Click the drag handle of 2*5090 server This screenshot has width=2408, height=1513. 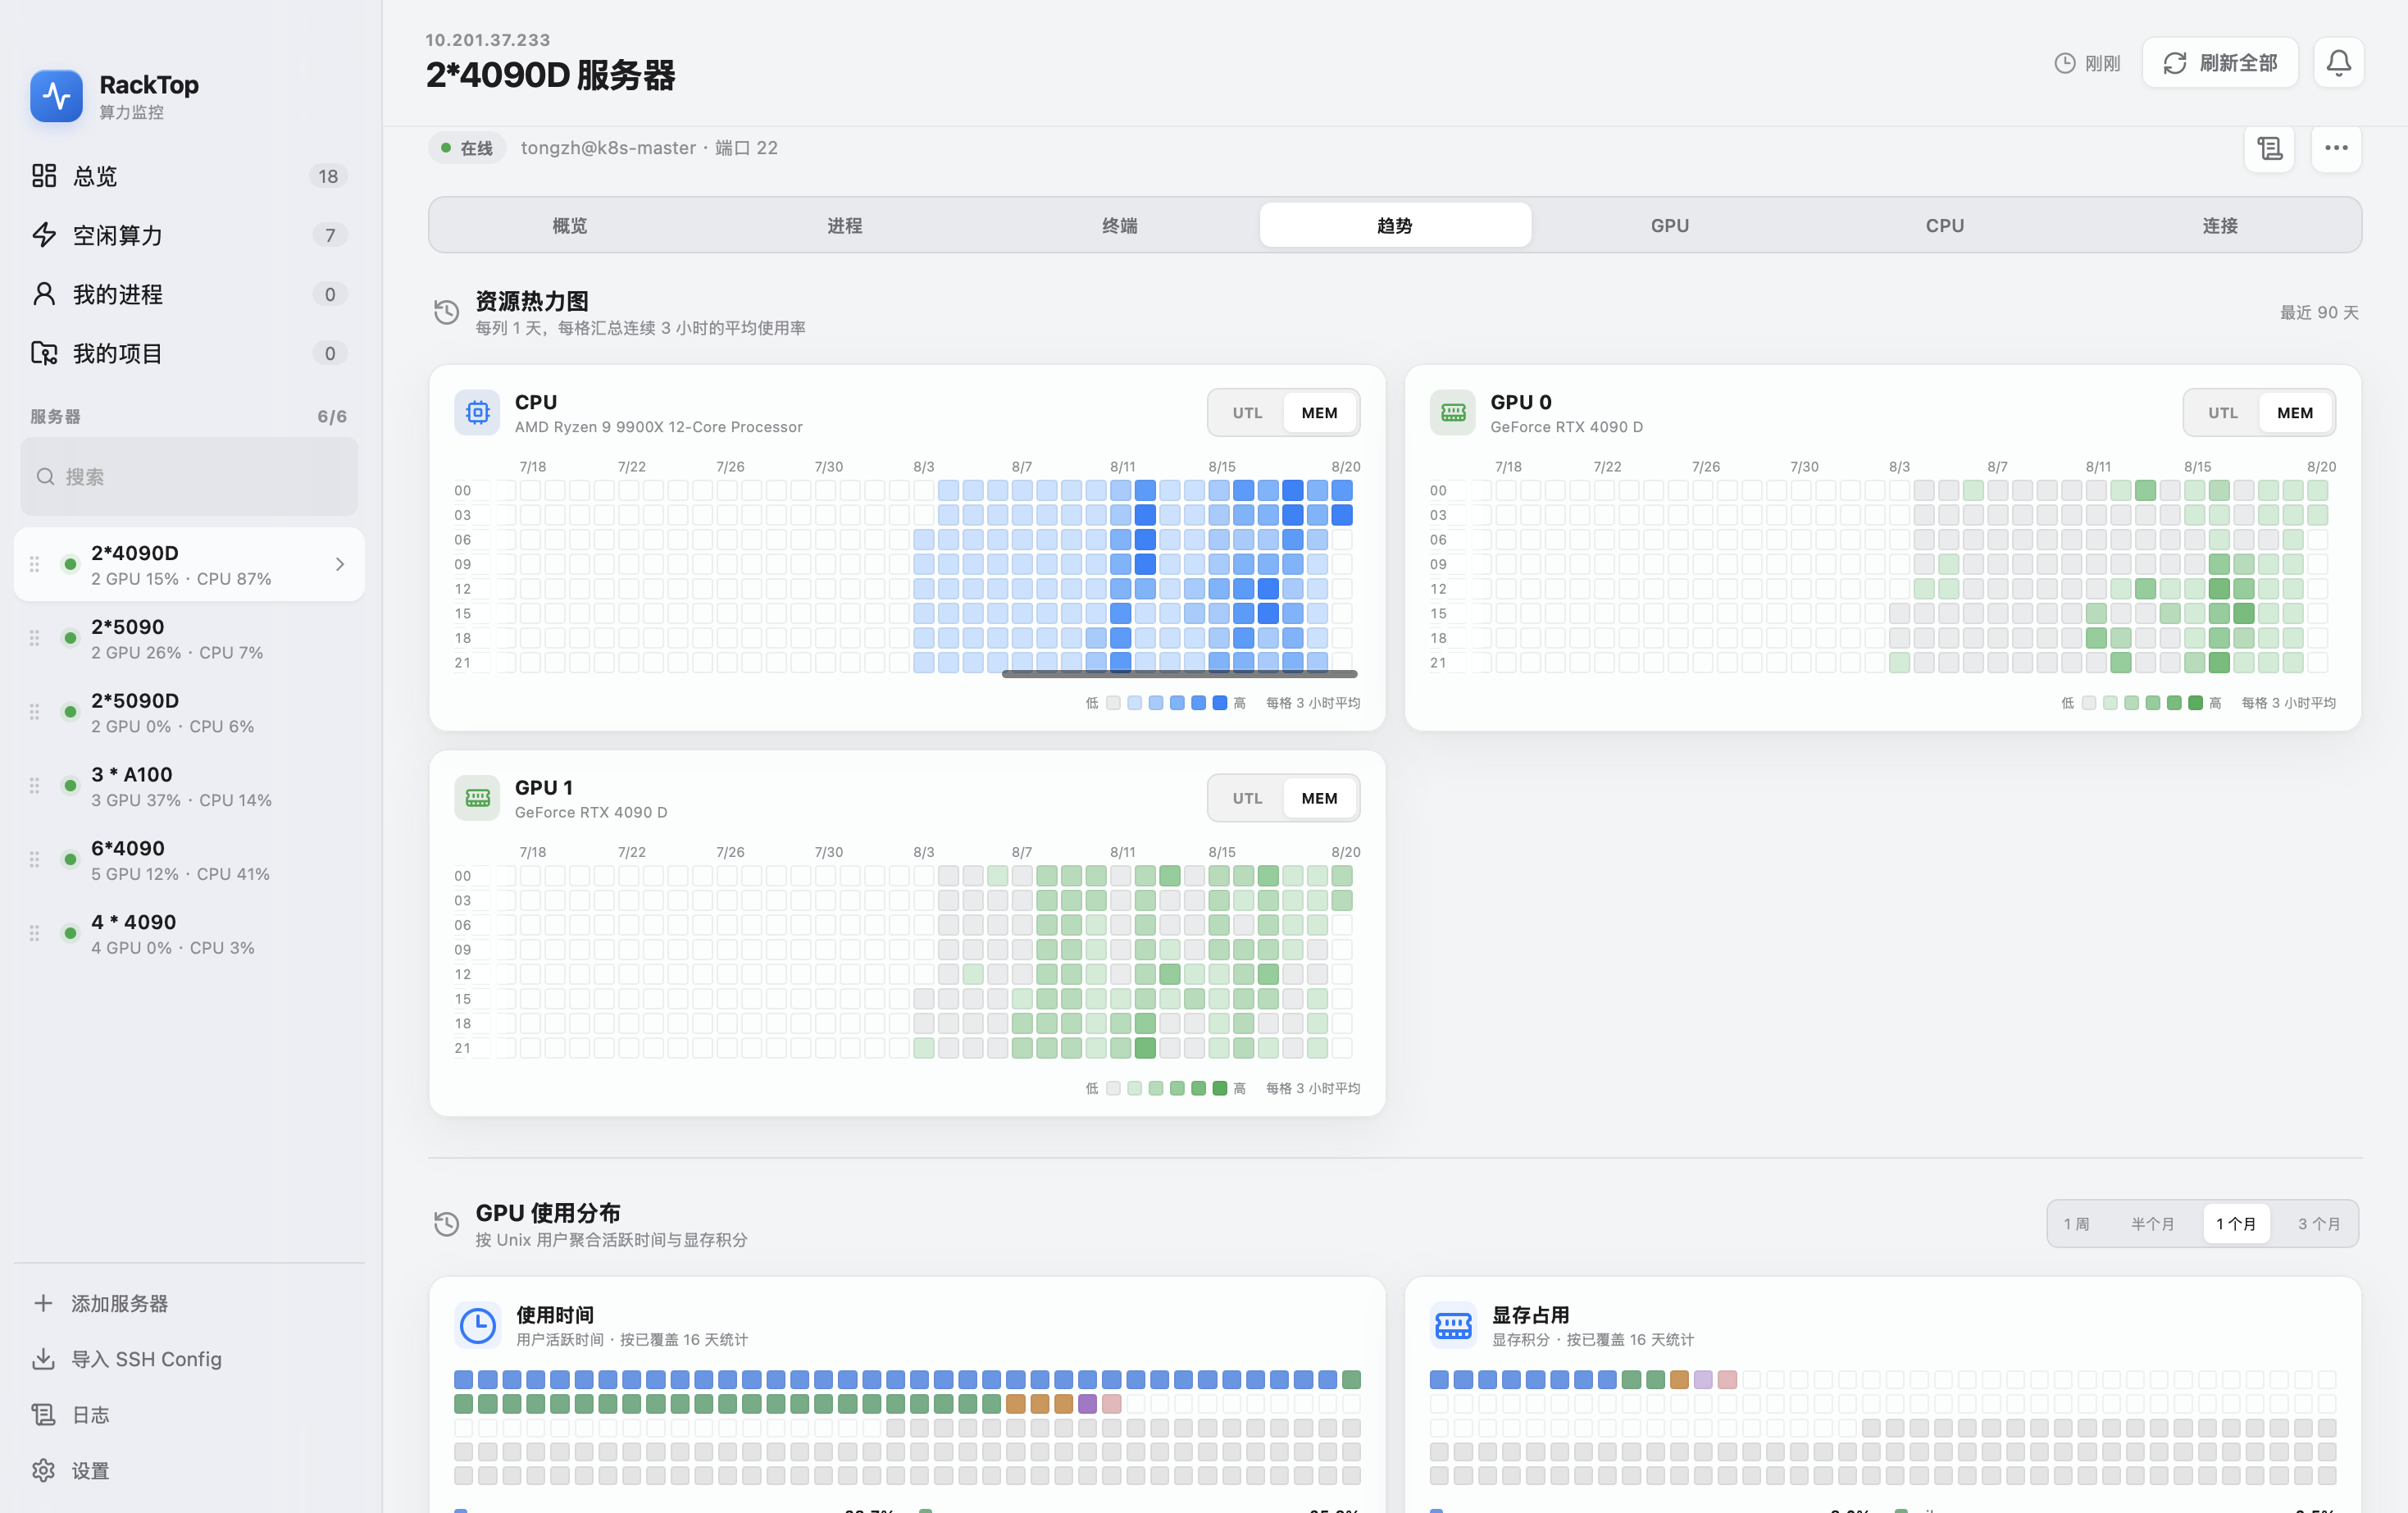[34, 638]
